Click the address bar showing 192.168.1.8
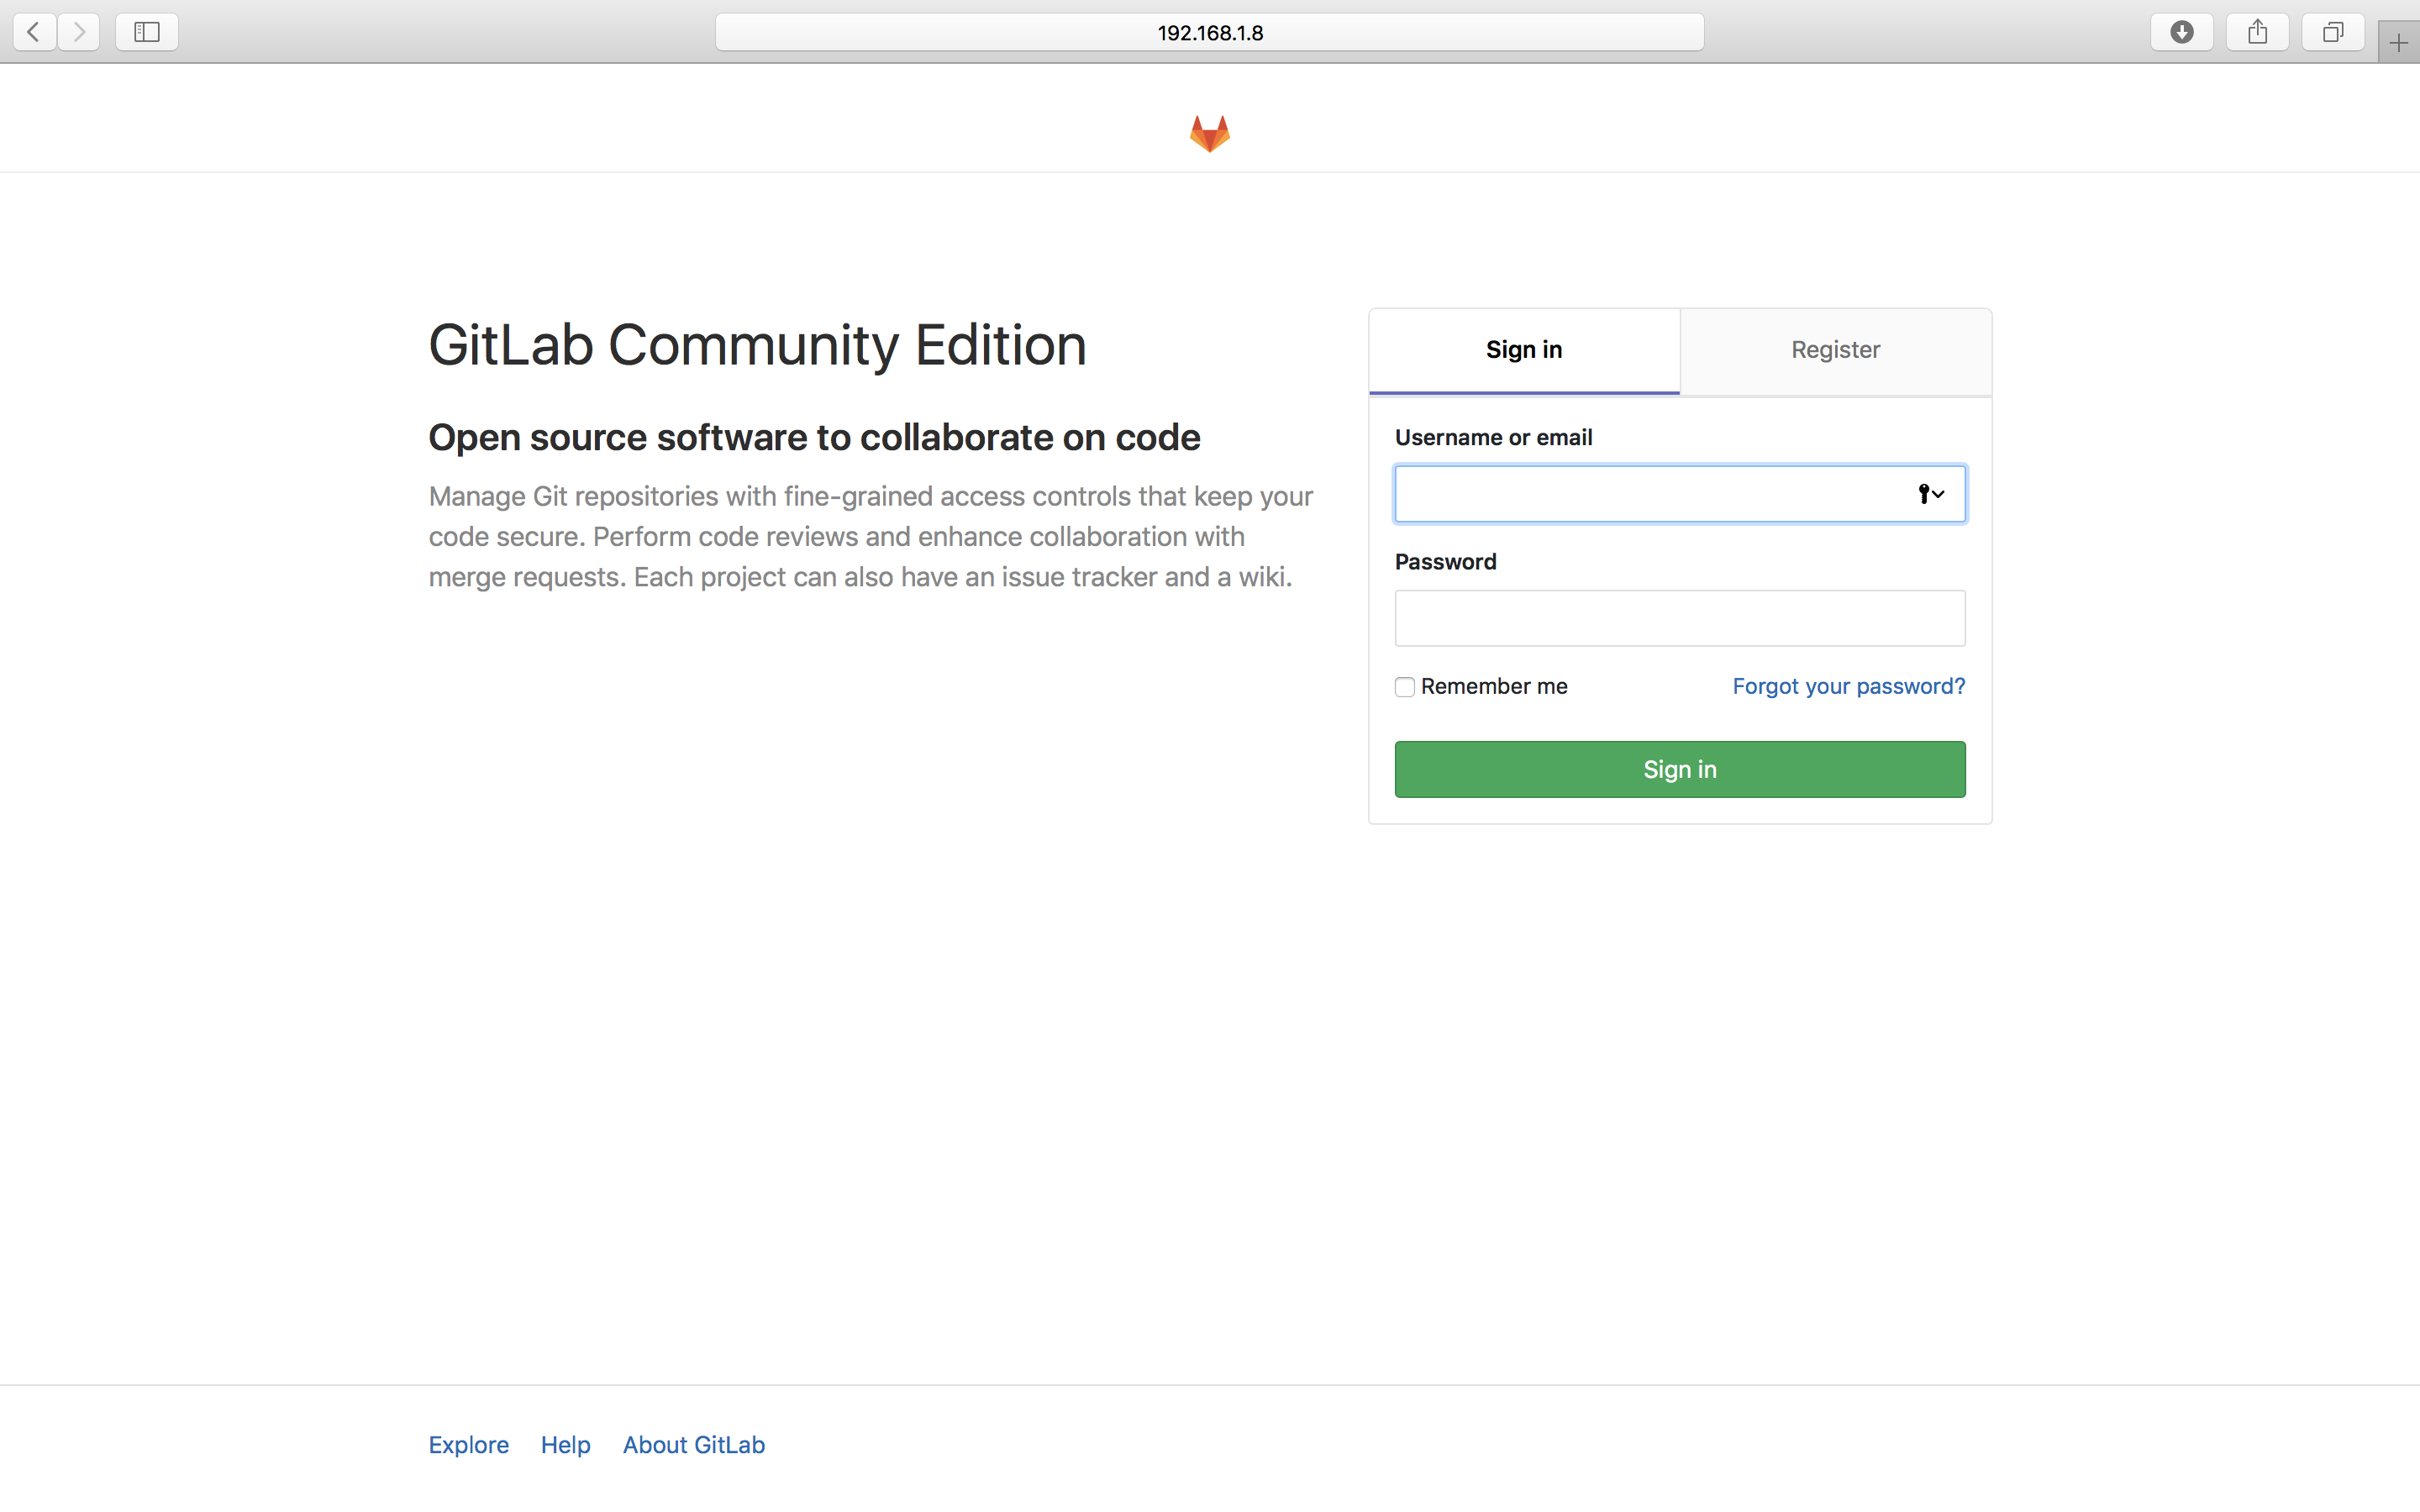Viewport: 2420px width, 1512px height. (x=1209, y=31)
